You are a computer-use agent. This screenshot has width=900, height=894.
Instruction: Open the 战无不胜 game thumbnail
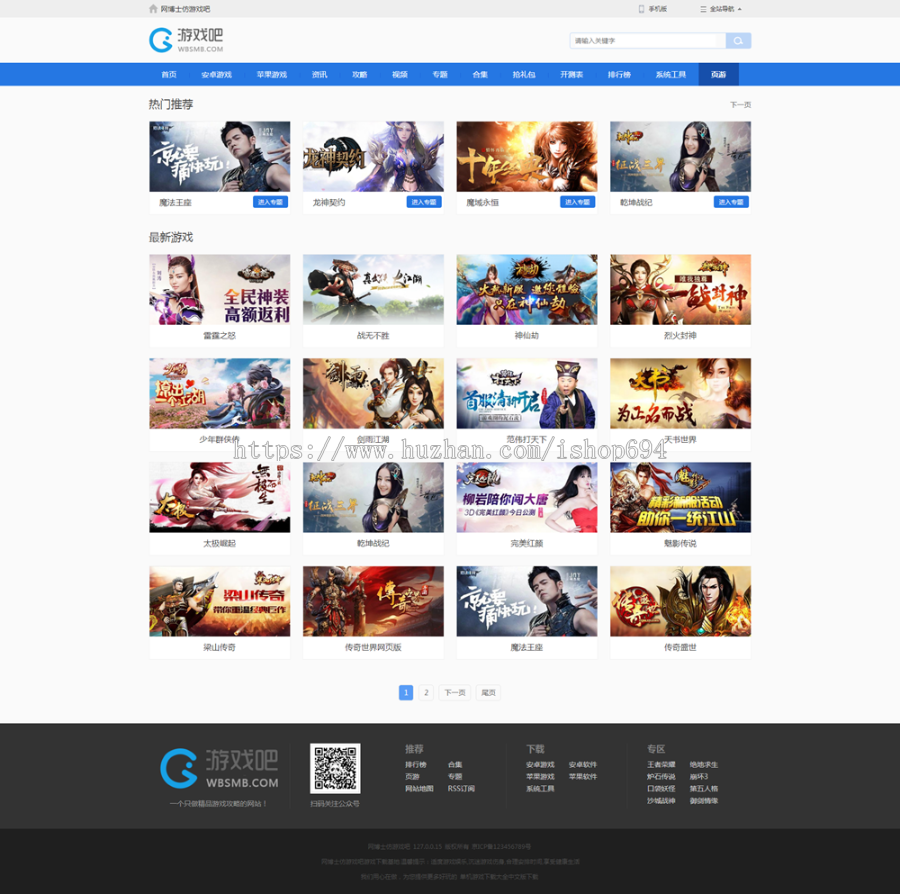tap(373, 289)
